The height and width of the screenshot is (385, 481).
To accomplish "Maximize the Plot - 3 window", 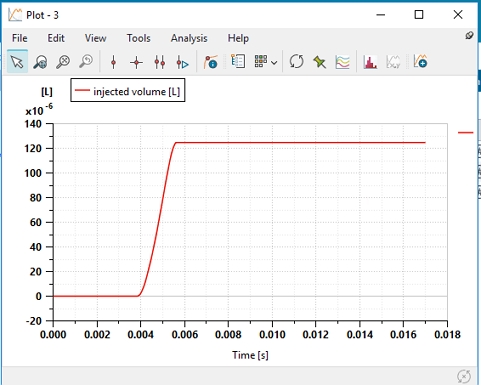I will [x=419, y=15].
